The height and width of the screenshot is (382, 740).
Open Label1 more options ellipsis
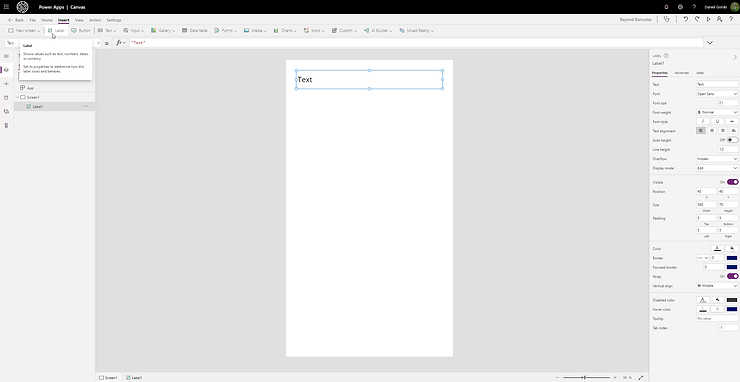pos(85,107)
